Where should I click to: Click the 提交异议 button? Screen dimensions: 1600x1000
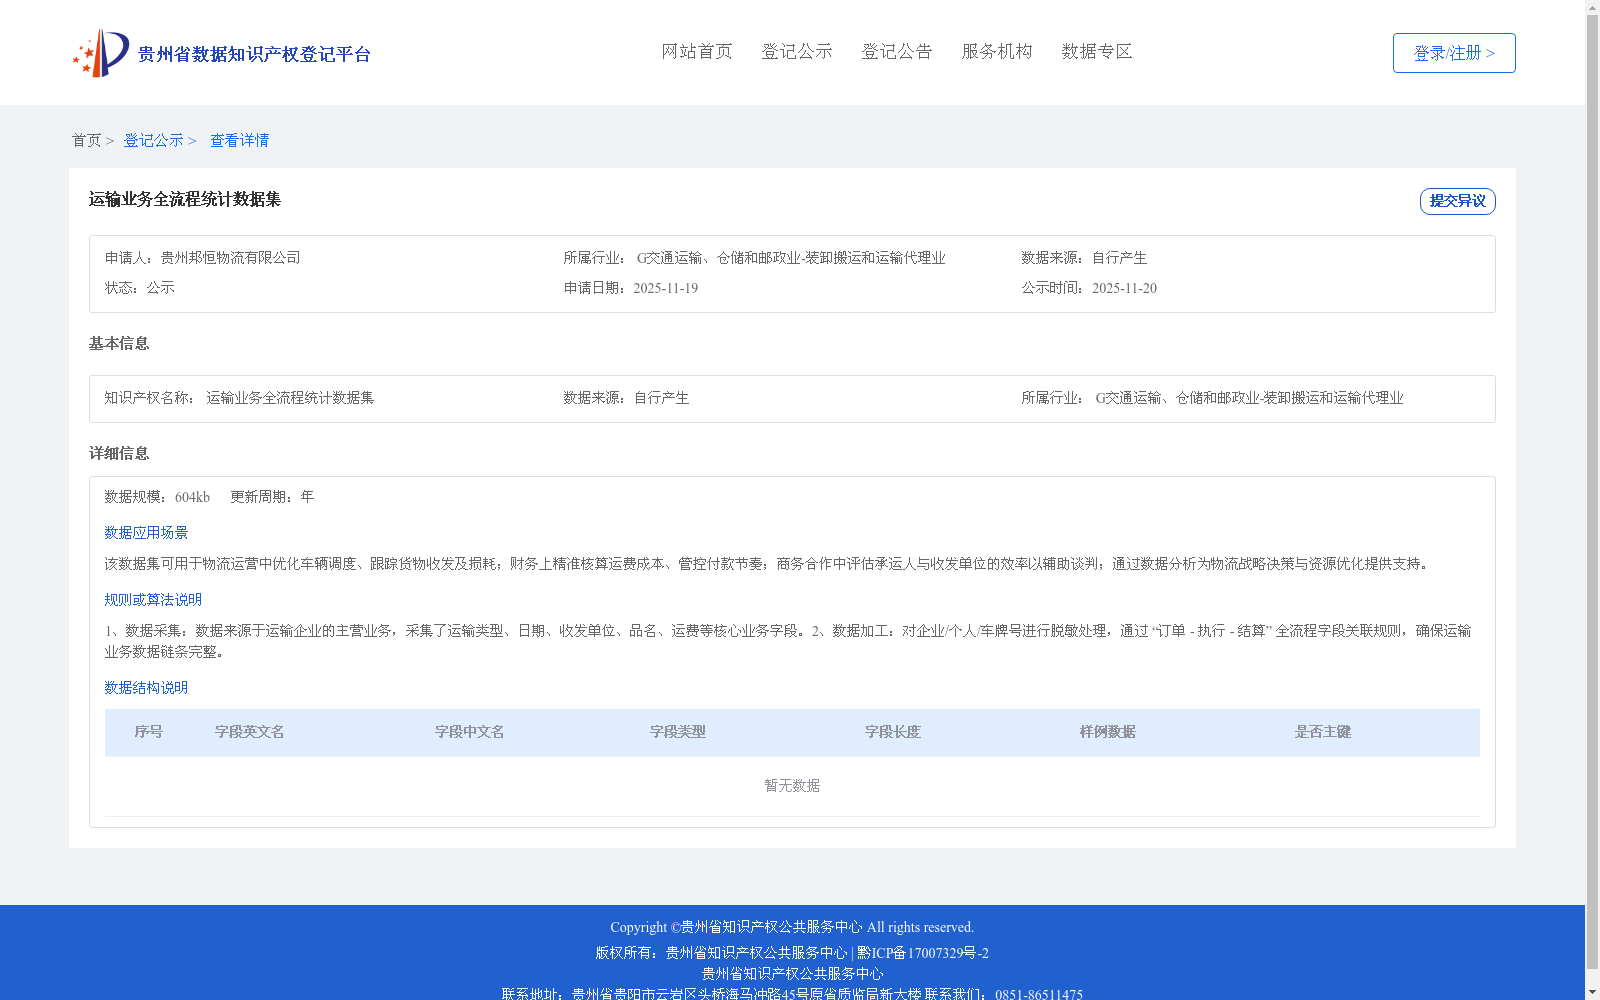[x=1458, y=201]
